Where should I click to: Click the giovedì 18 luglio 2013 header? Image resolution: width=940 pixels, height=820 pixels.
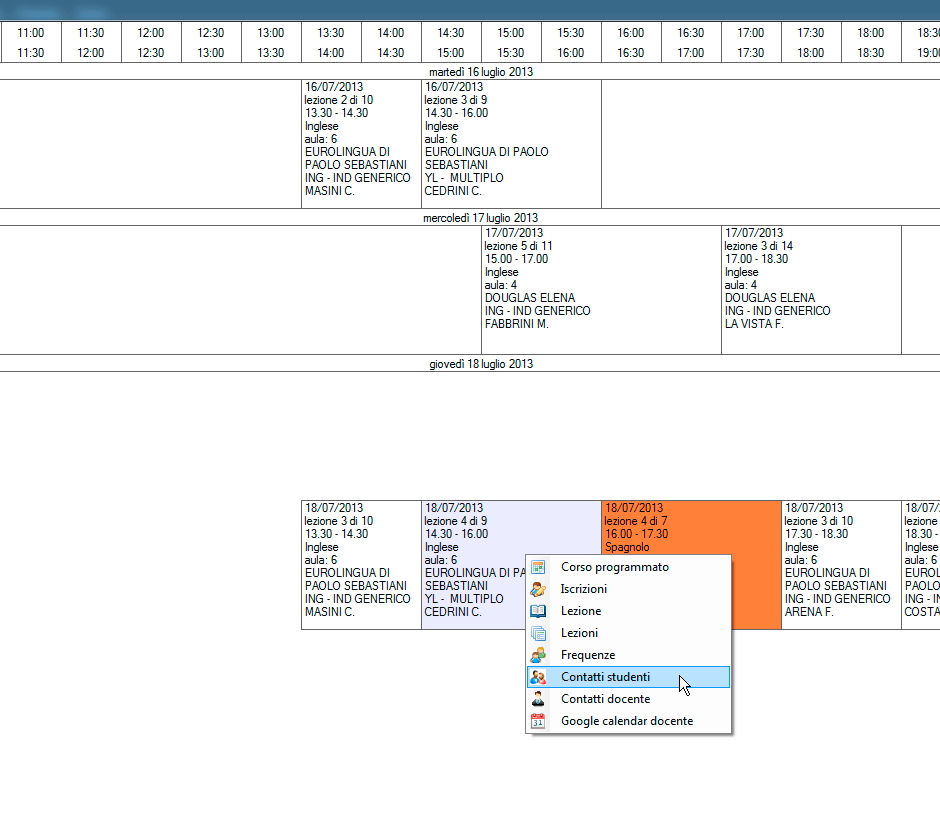481,364
